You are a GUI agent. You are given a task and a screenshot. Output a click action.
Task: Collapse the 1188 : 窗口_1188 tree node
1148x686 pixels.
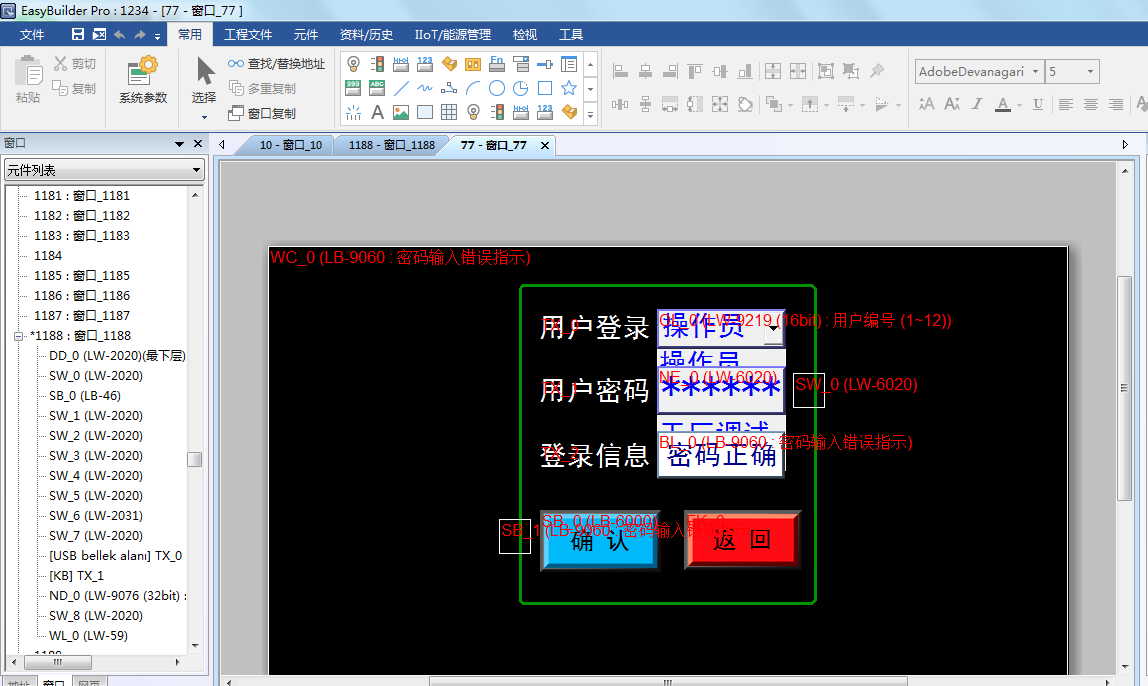[x=18, y=336]
